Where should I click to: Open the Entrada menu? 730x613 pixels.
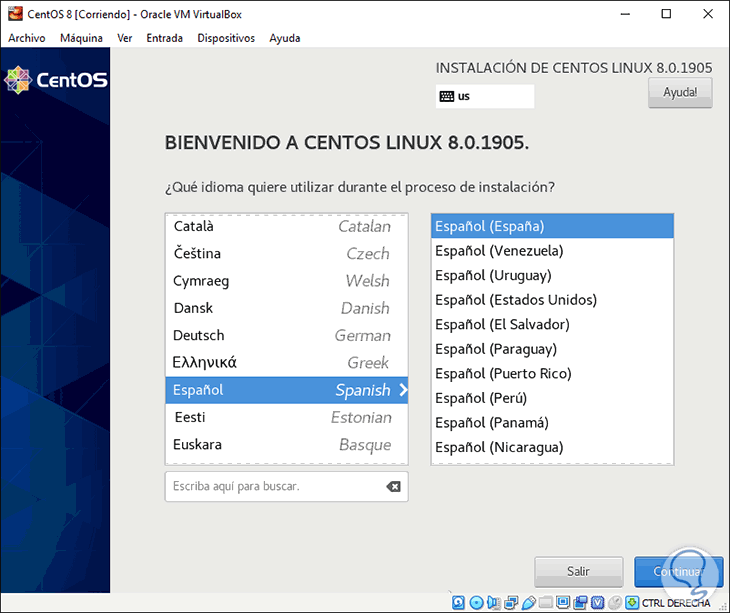point(164,38)
